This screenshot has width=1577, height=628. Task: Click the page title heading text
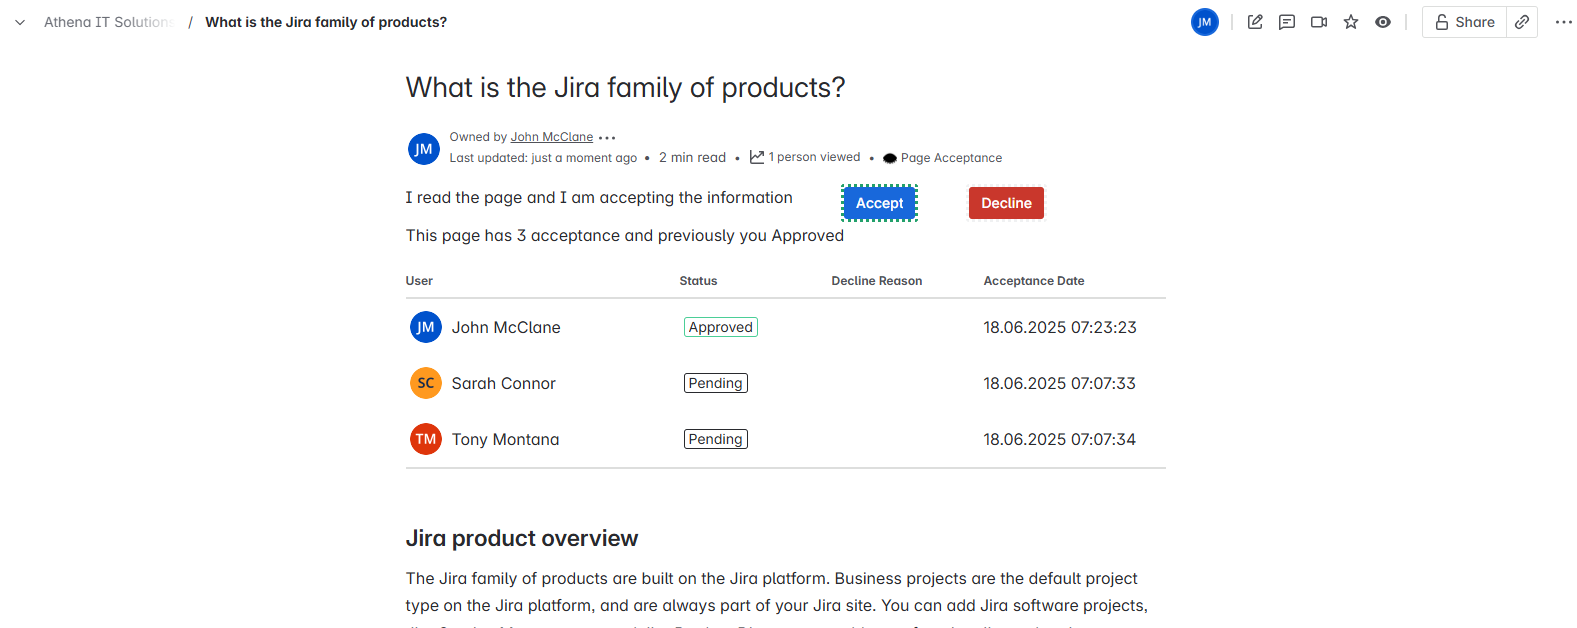(x=626, y=88)
